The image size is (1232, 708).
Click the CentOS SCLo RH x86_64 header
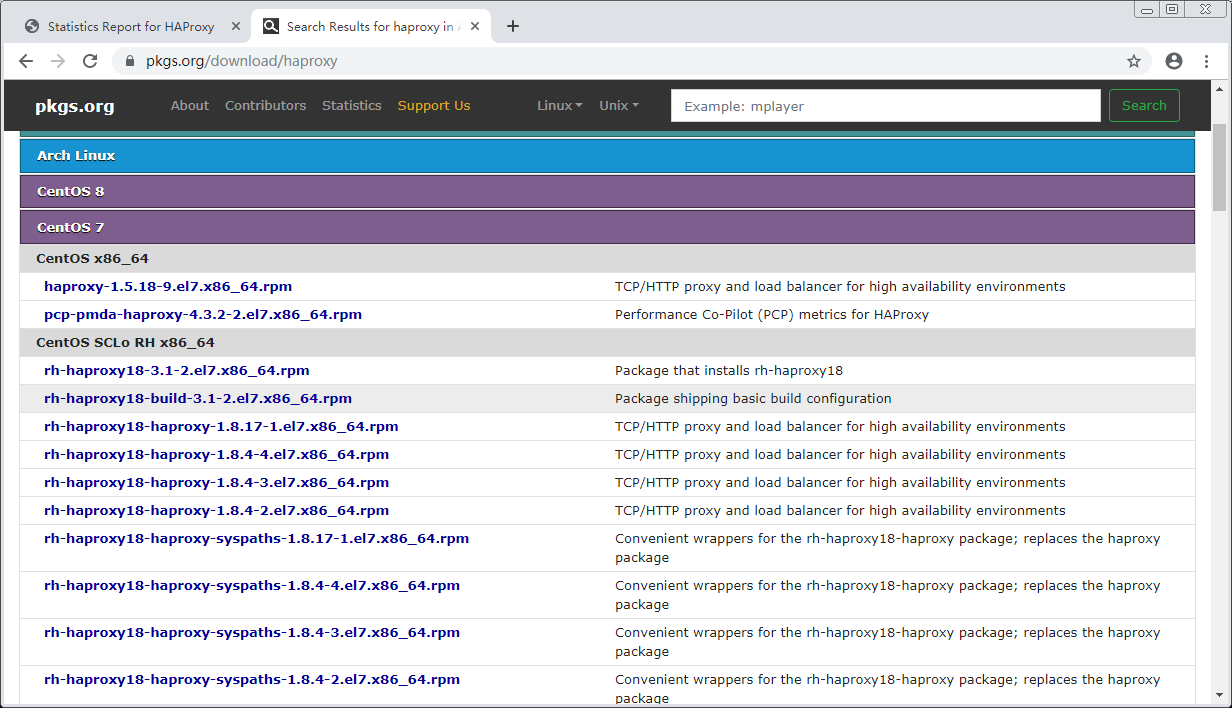tap(607, 343)
